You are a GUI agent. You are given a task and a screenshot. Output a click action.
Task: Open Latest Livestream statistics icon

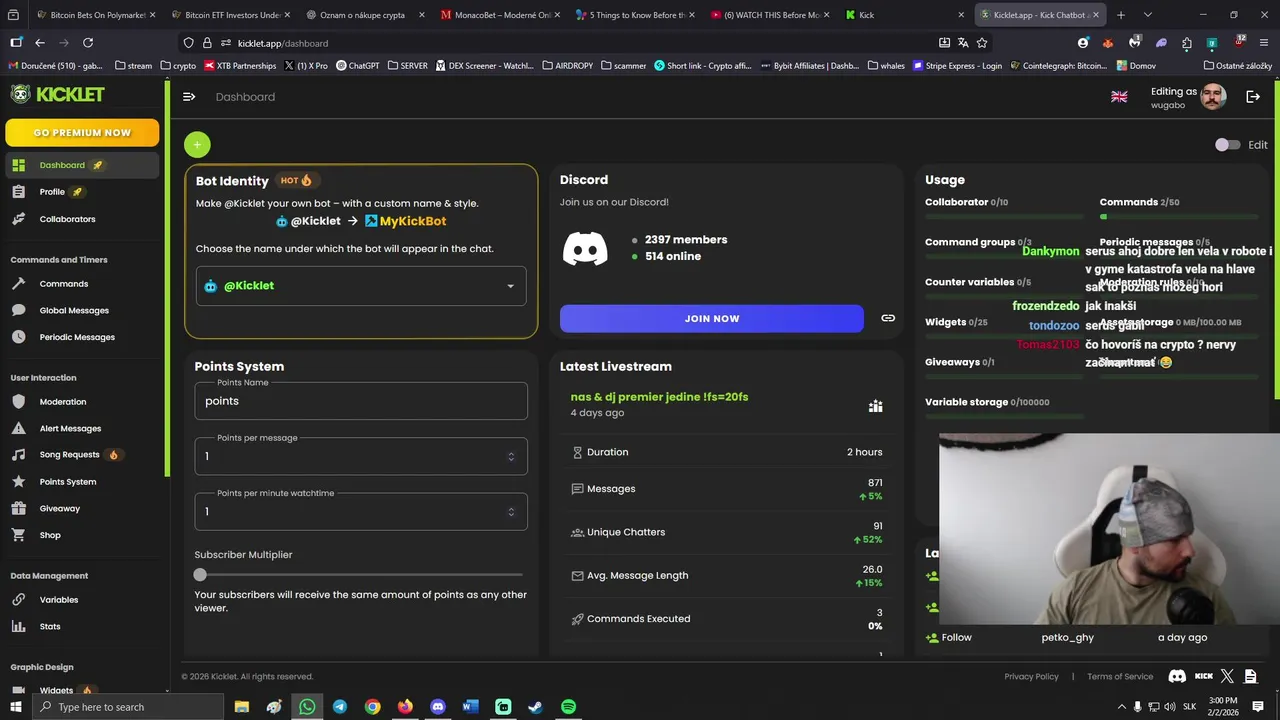click(875, 406)
